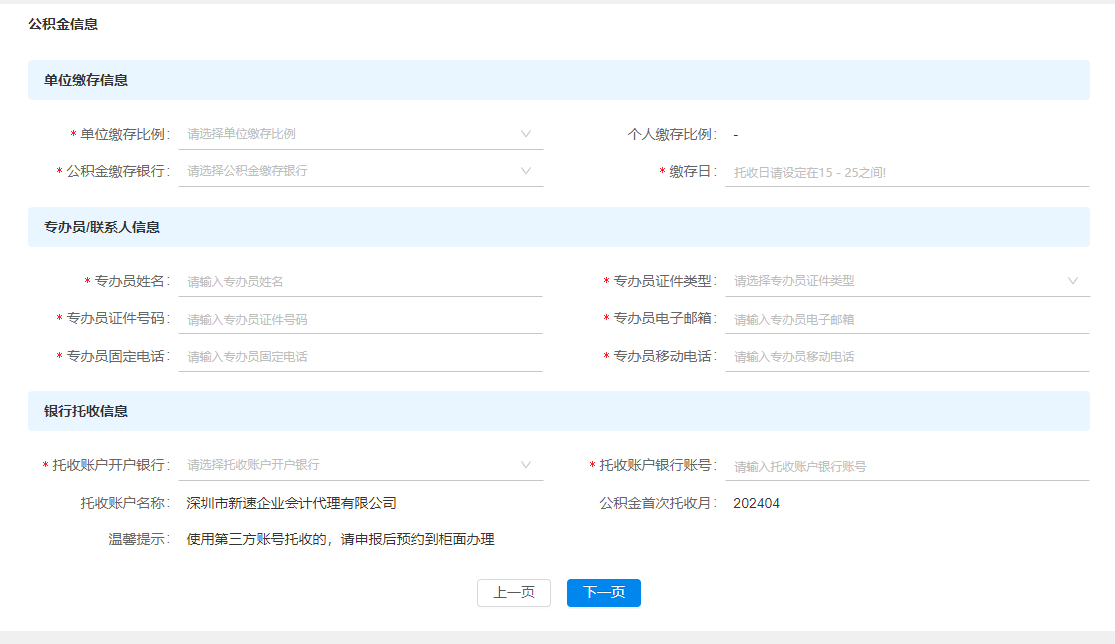The width and height of the screenshot is (1115, 644).
Task: Click the 公积金信息 page title
Action: 63,24
